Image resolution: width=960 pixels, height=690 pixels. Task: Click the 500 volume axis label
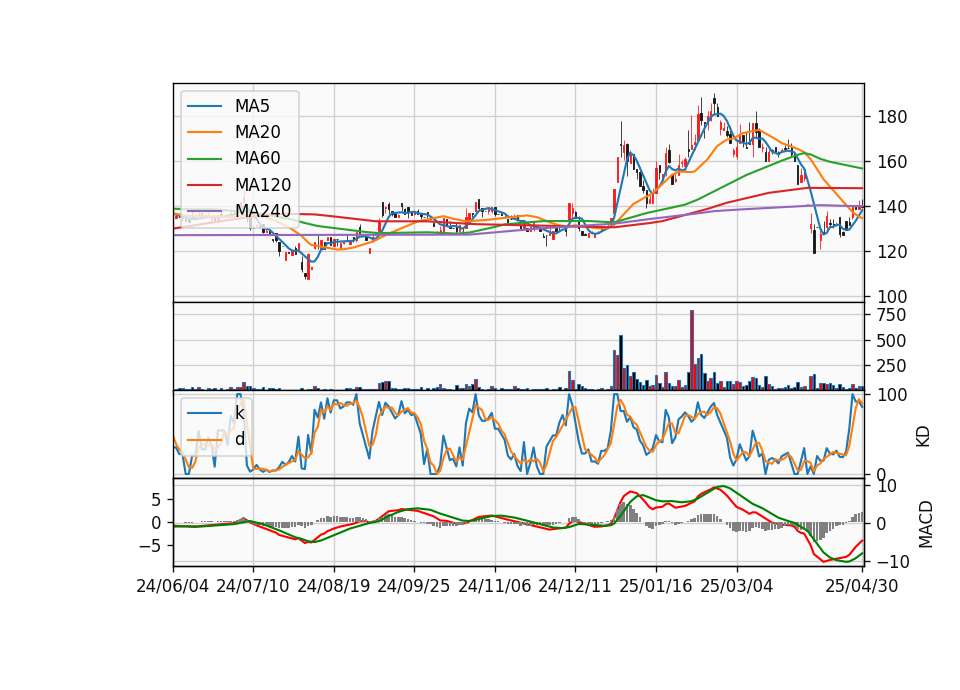(891, 340)
